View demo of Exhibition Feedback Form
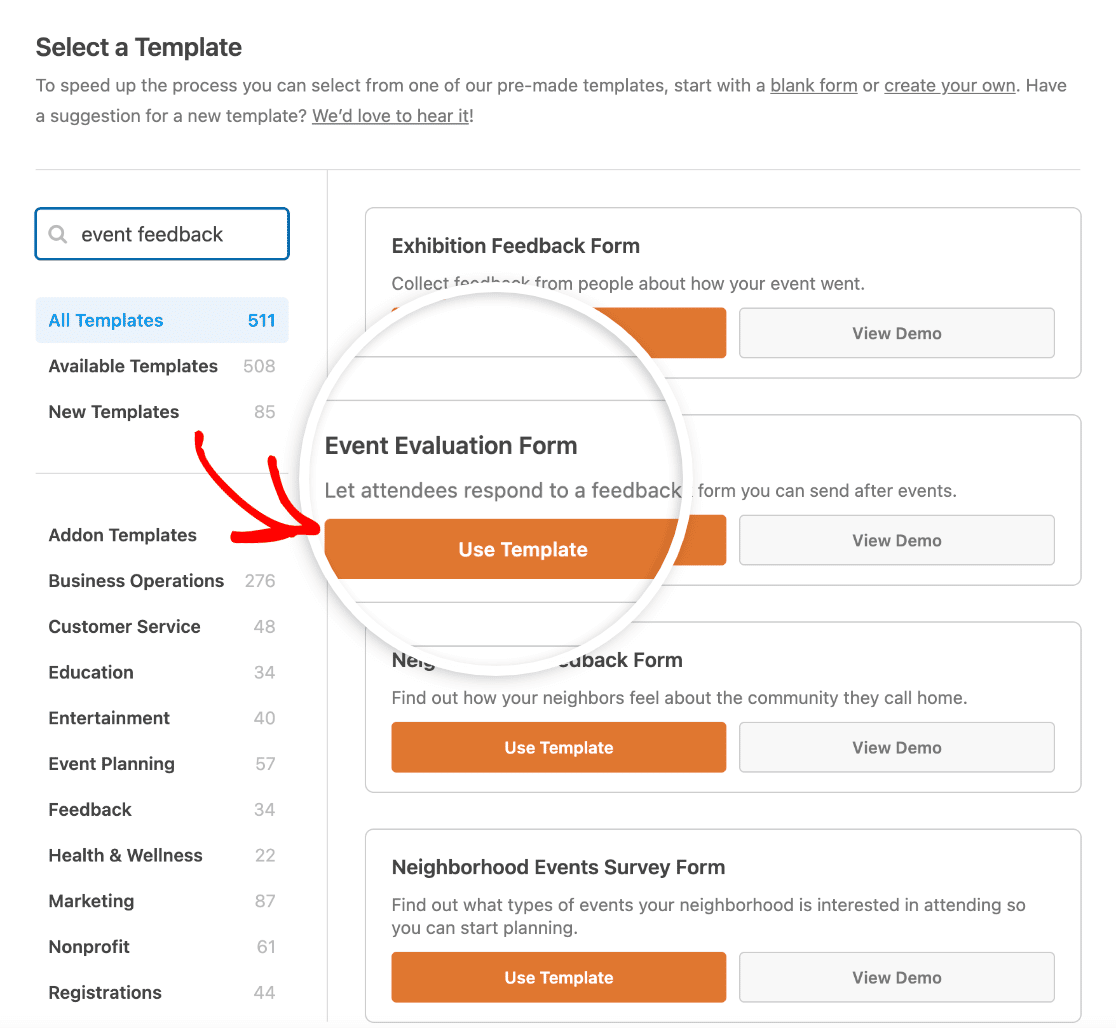1116x1028 pixels. (x=897, y=333)
